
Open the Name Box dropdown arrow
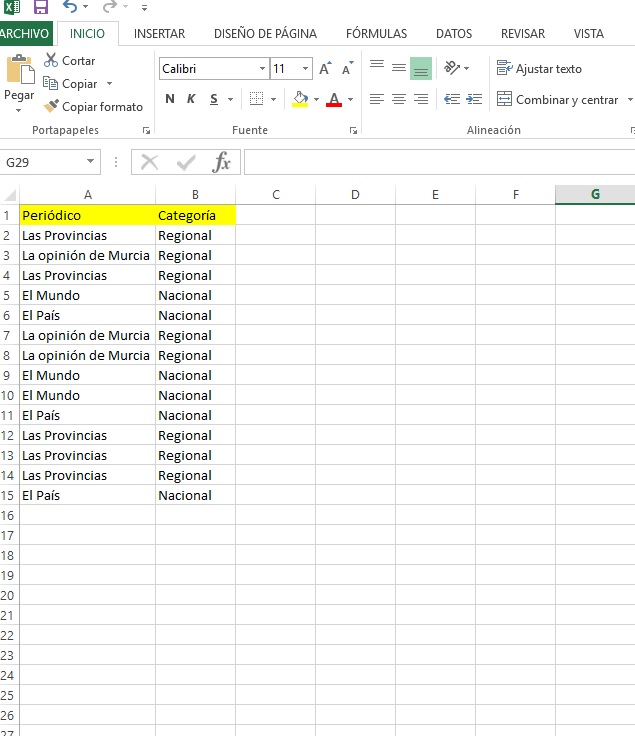coord(90,162)
